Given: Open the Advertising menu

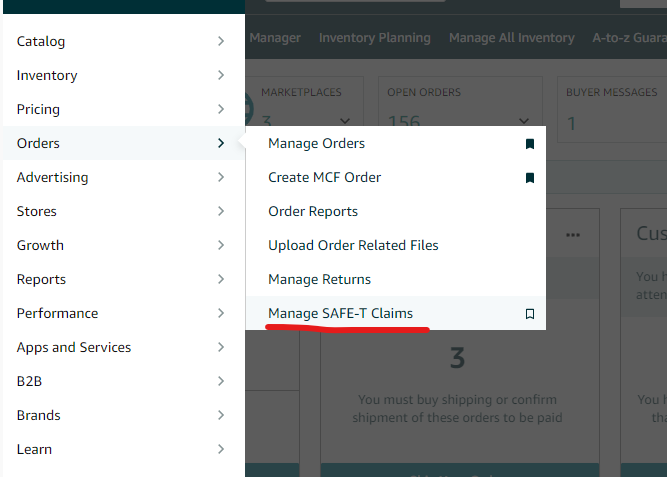Looking at the screenshot, I should click(124, 177).
